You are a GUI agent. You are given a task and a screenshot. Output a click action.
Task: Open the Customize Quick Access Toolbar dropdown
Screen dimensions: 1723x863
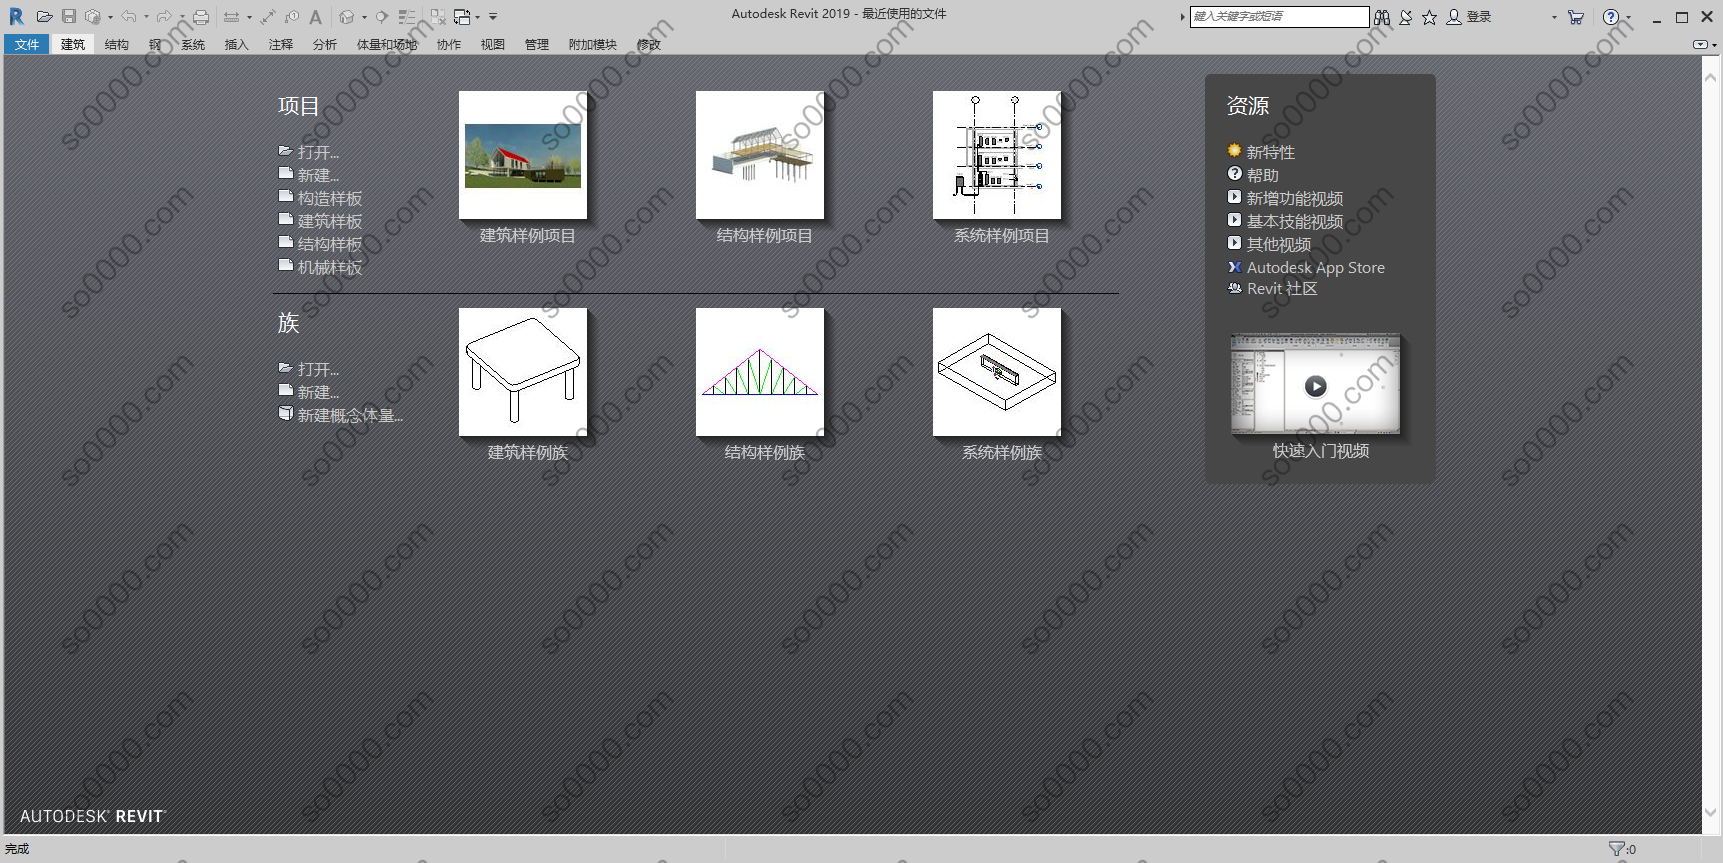(493, 17)
